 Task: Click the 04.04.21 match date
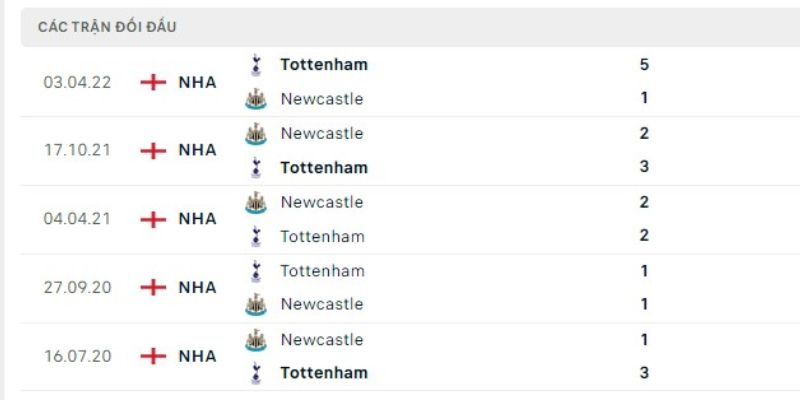[x=77, y=219]
